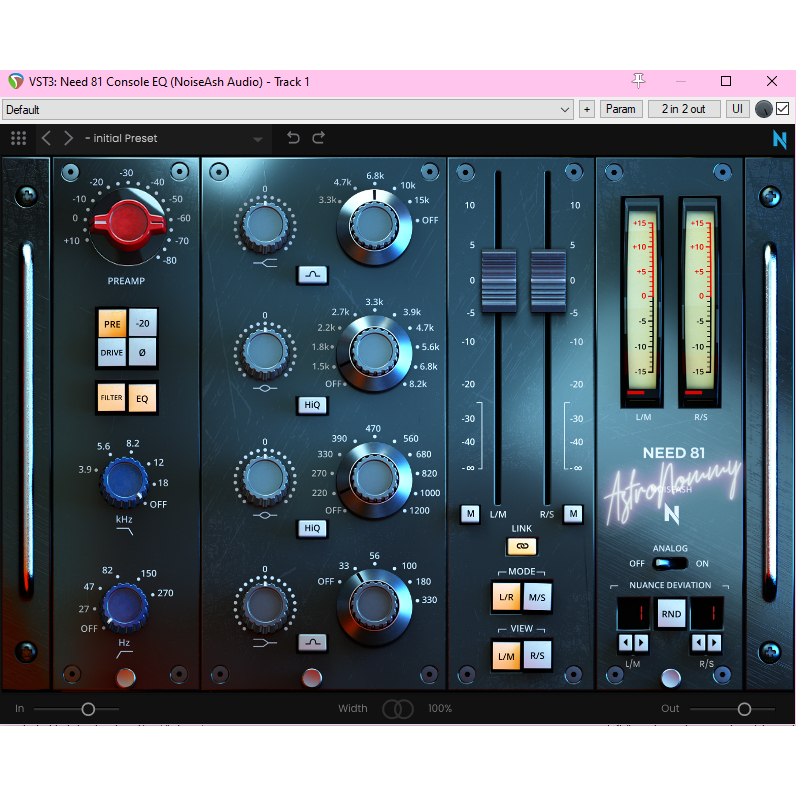Click the R/S VU meter
The height and width of the screenshot is (796, 796).
[700, 303]
